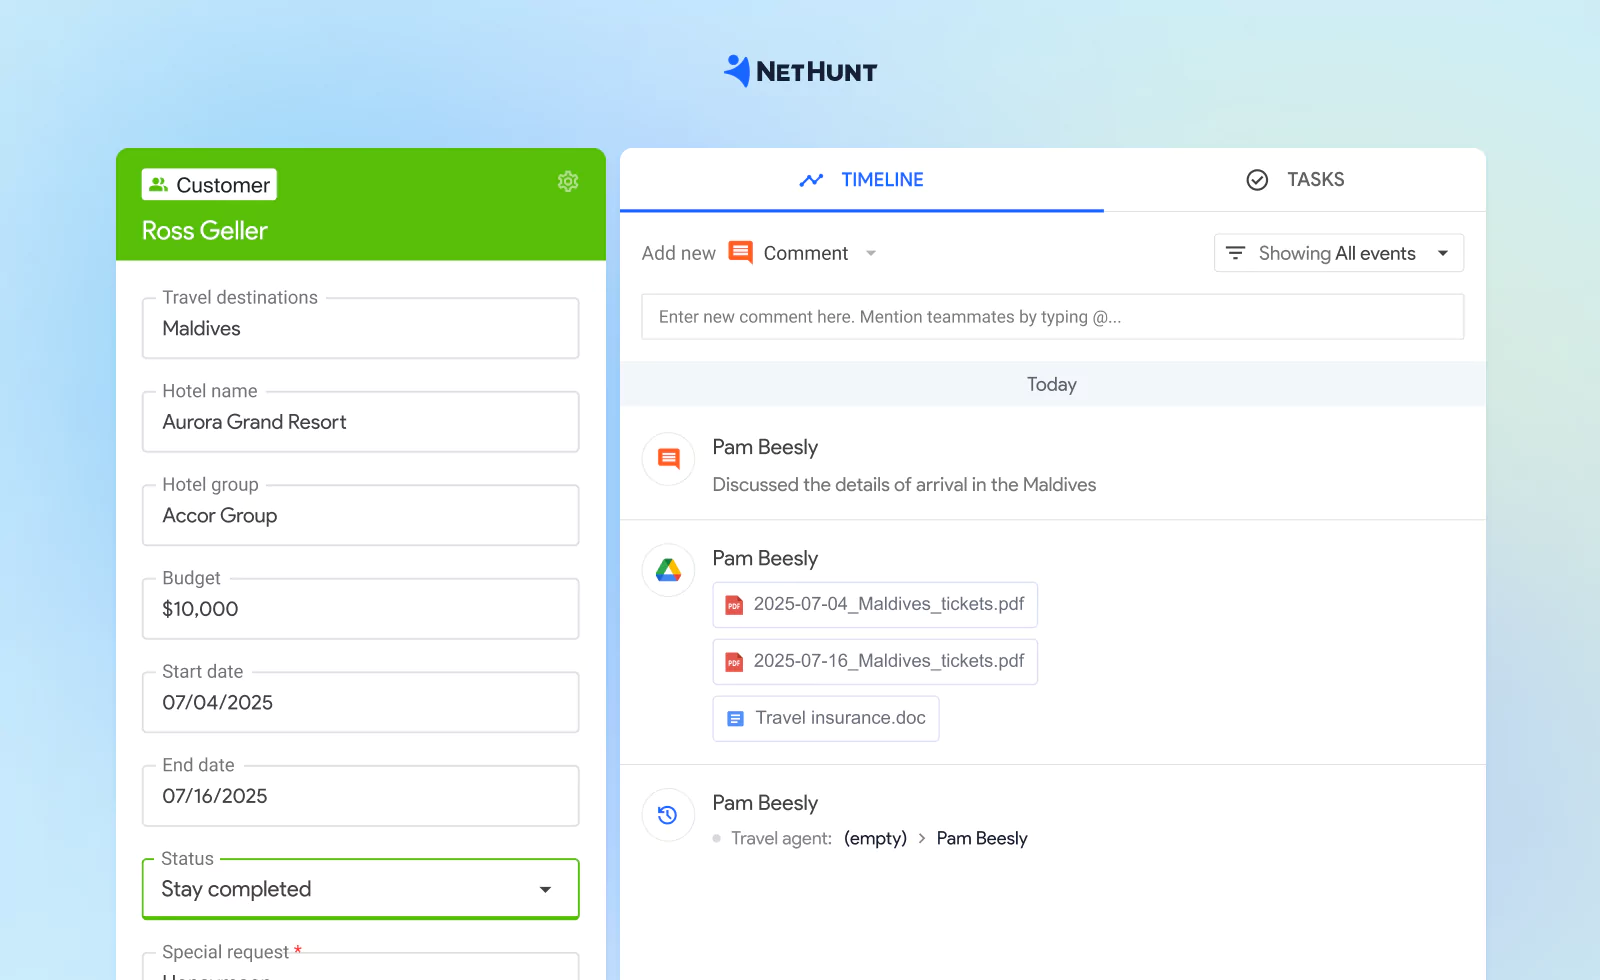The image size is (1600, 980).
Task: Open 2025-07-04_Maldives_tickets.pdf attachment
Action: (x=874, y=604)
